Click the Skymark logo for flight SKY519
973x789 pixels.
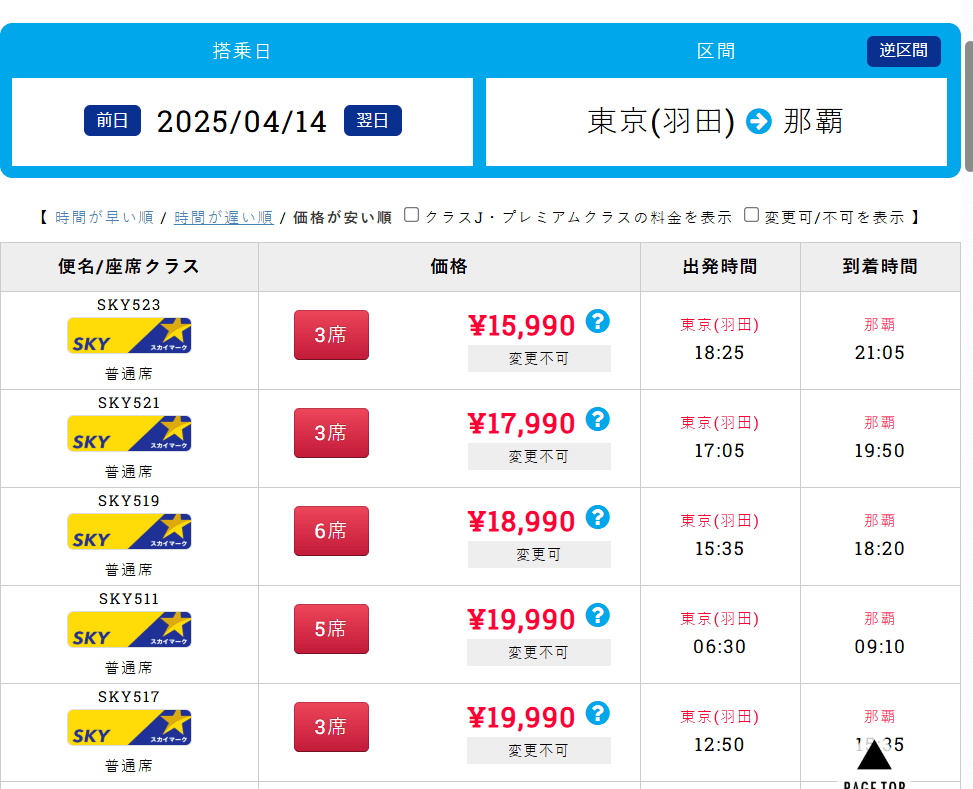click(129, 532)
